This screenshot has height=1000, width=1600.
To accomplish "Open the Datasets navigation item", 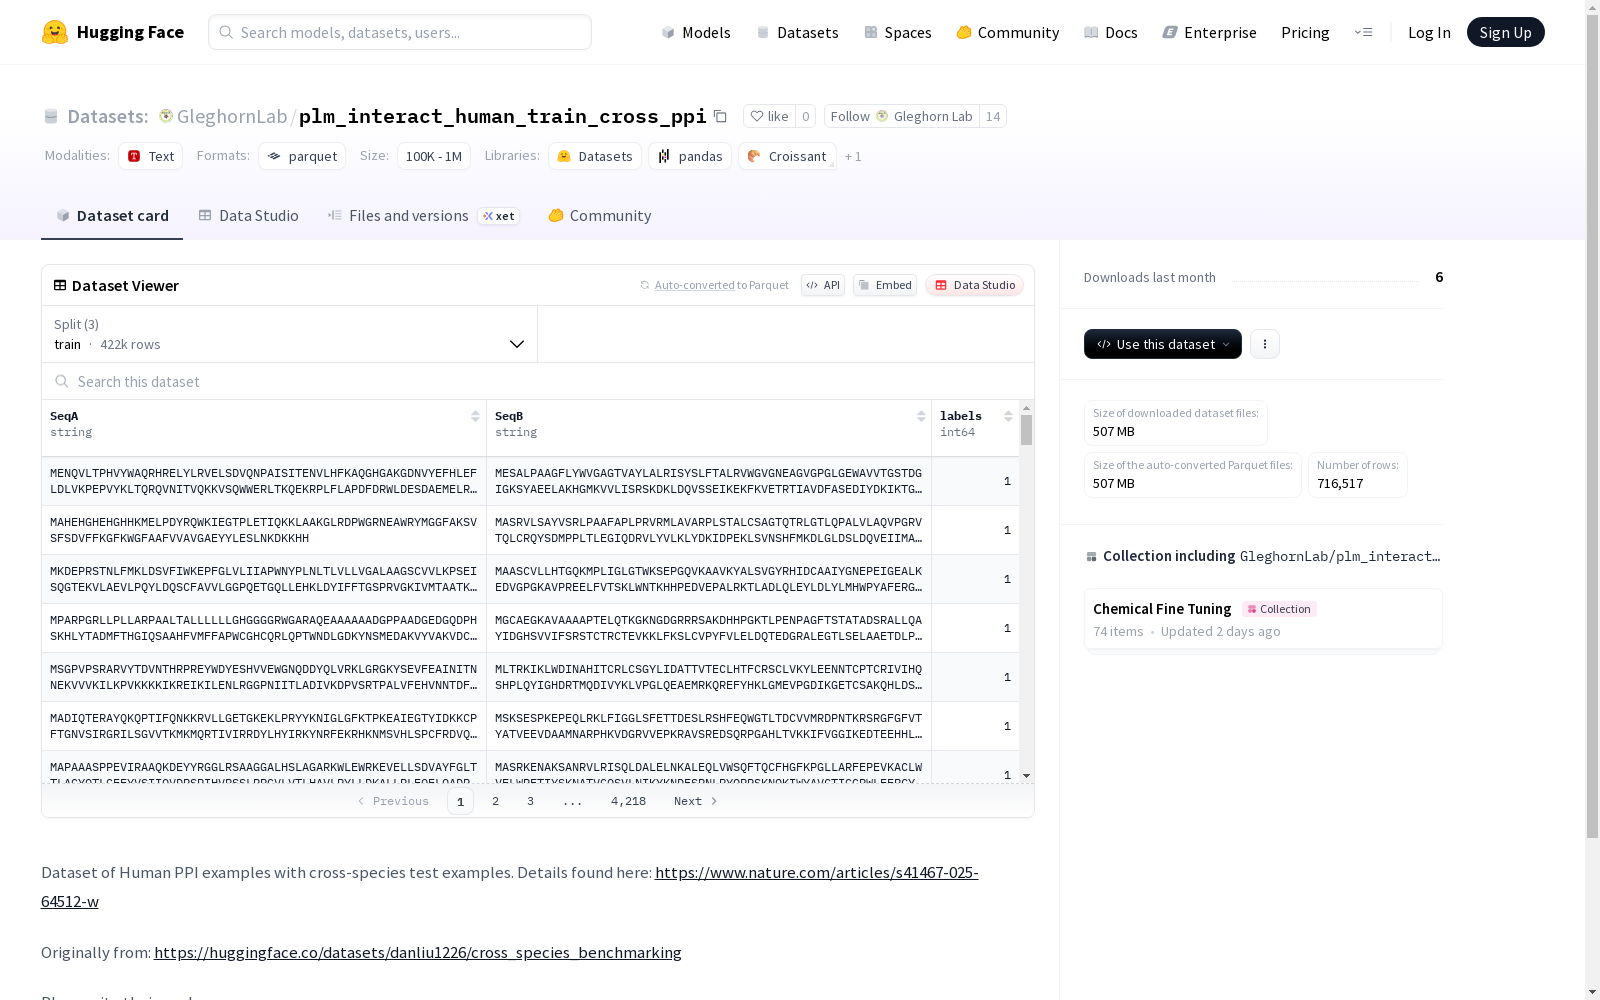I will tap(797, 32).
